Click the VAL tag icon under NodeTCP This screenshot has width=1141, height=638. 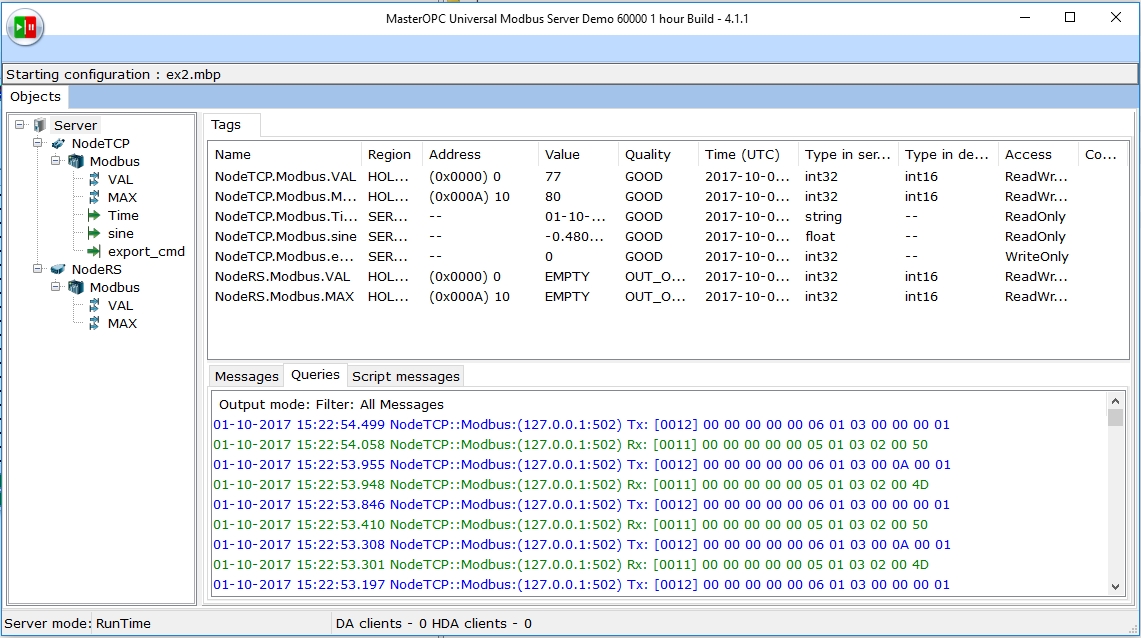94,179
